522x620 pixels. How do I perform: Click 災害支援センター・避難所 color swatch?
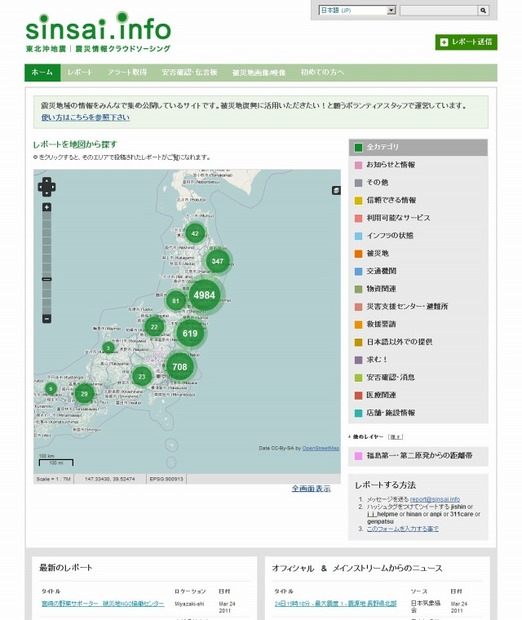358,307
